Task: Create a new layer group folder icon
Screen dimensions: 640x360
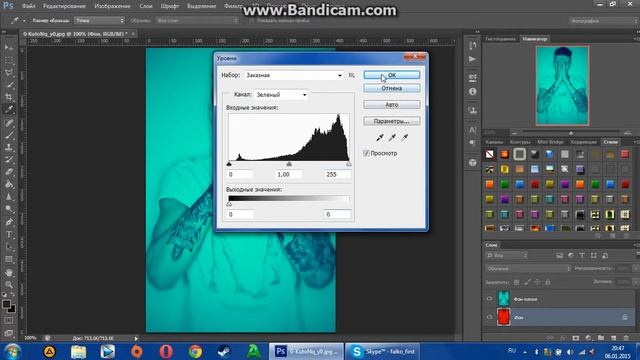Action: pos(601,338)
